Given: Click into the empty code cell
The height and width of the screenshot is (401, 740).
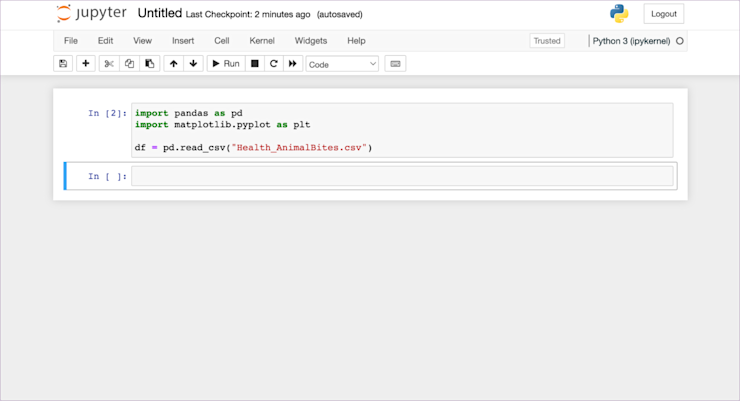Looking at the screenshot, I should point(402,176).
